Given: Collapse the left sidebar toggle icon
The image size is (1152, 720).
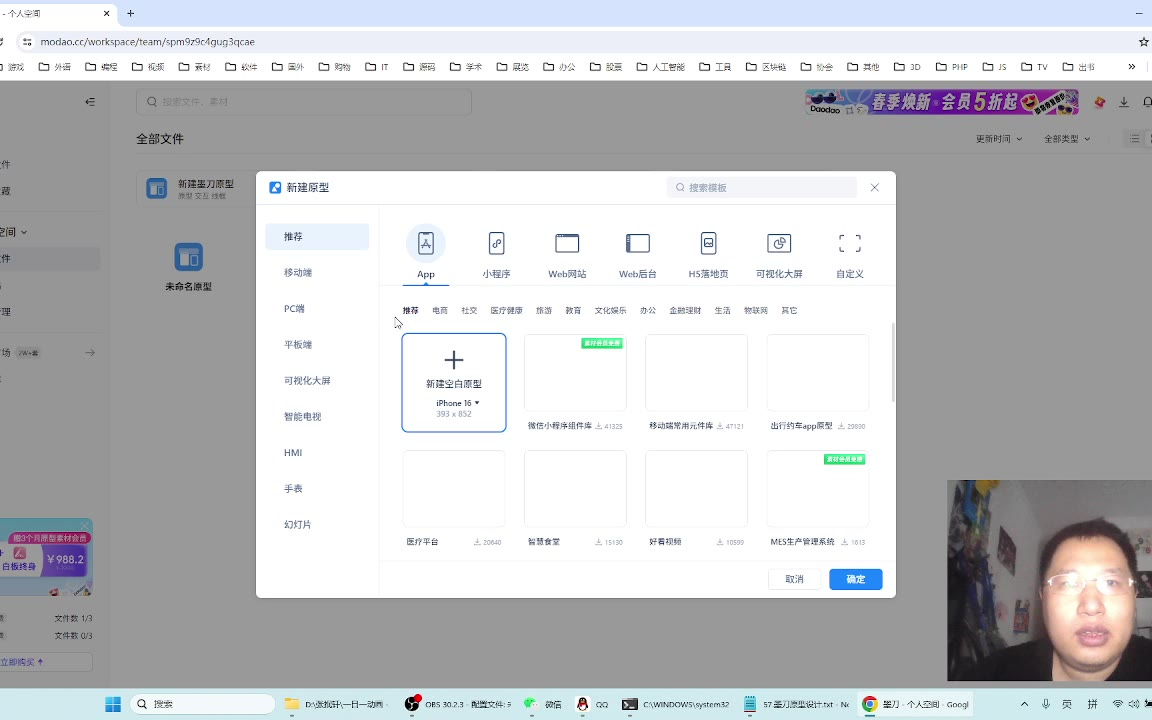Looking at the screenshot, I should 90,101.
